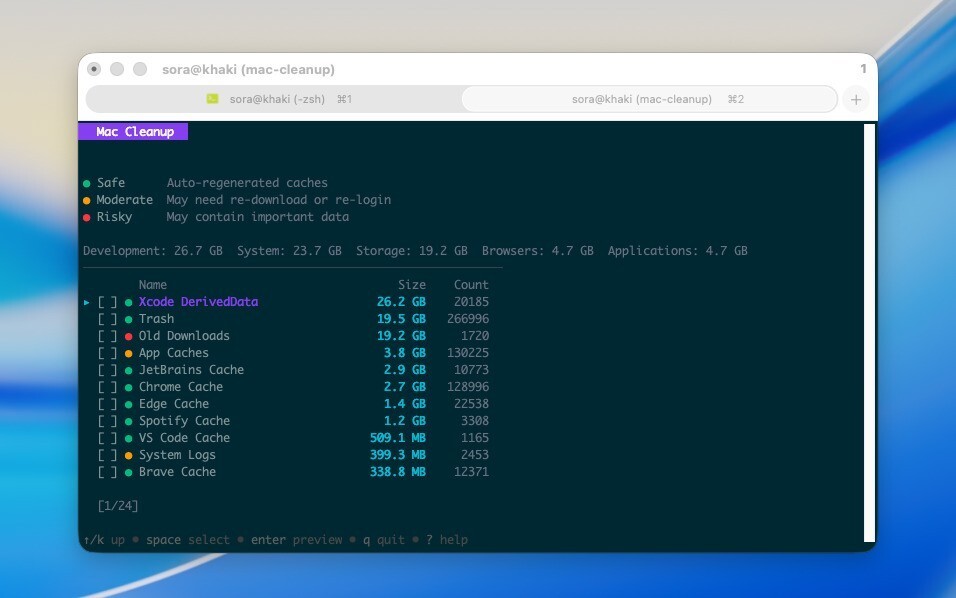The width and height of the screenshot is (956, 598).
Task: Click the Count column header
Action: pos(471,285)
